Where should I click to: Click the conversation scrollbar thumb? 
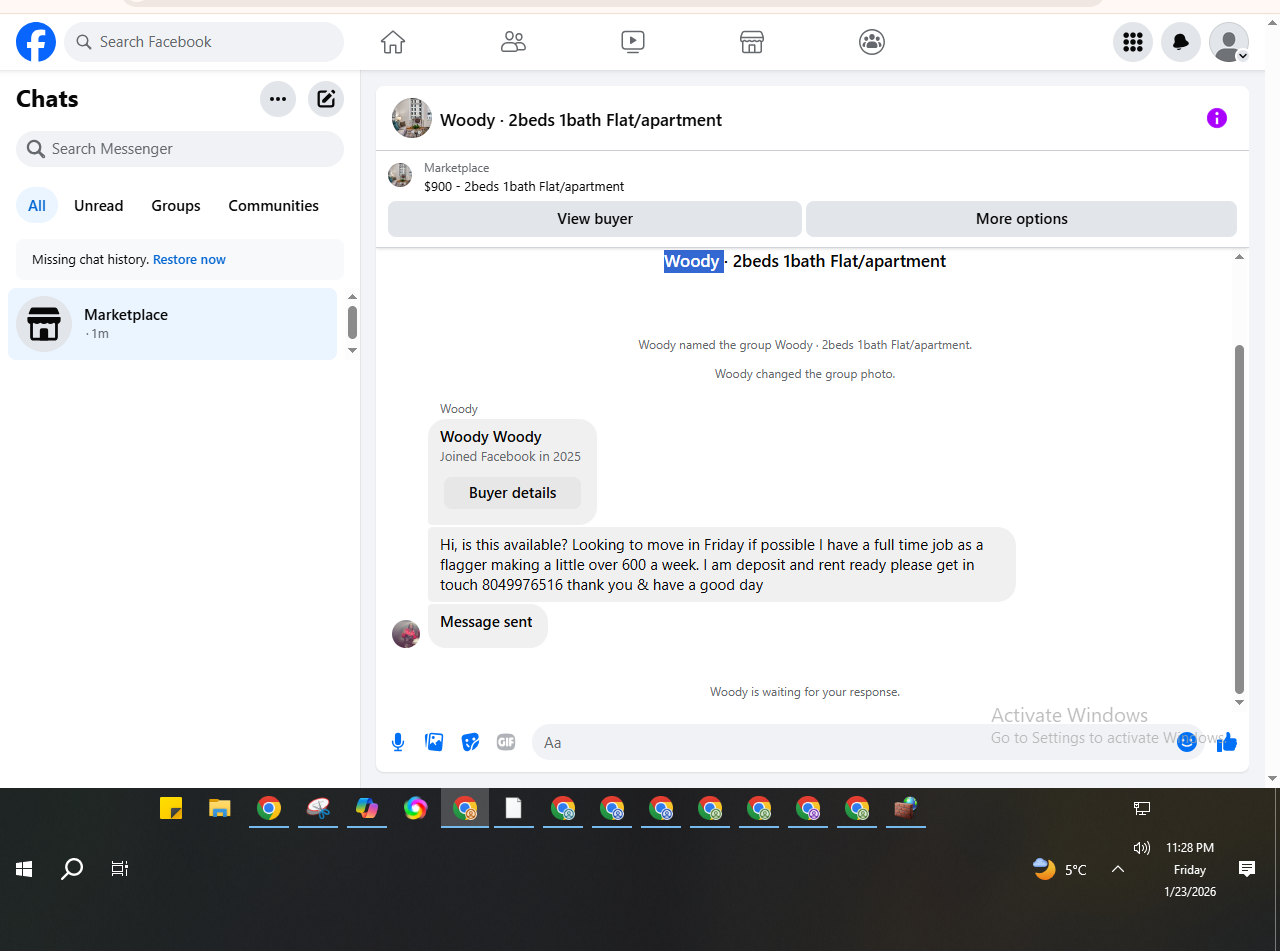coord(1240,520)
